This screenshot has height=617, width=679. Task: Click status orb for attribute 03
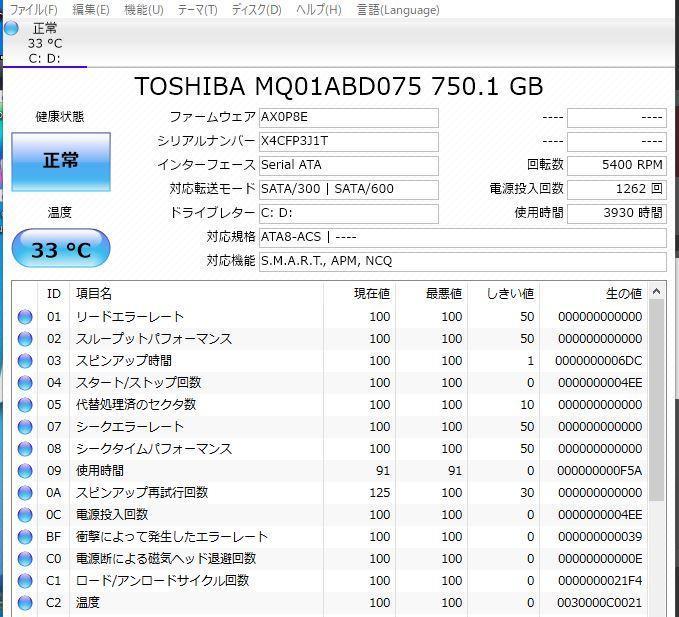coord(25,361)
